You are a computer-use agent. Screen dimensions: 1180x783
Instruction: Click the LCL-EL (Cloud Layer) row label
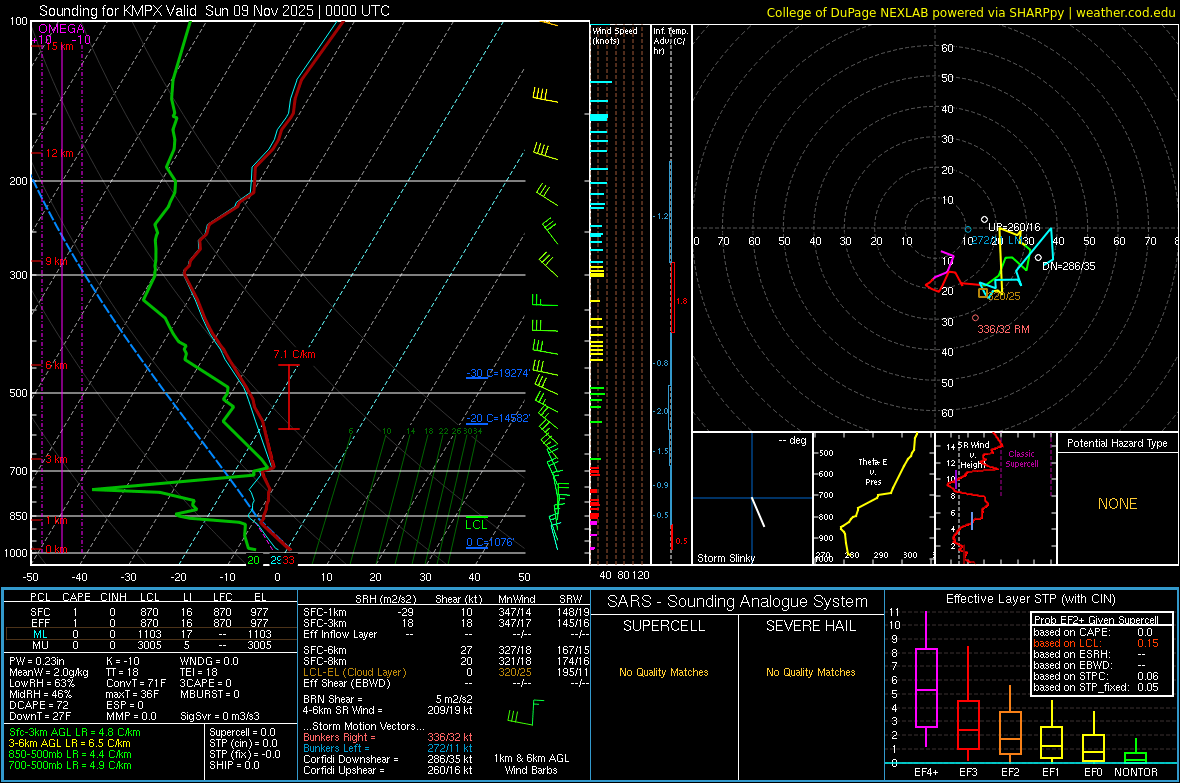[354, 672]
